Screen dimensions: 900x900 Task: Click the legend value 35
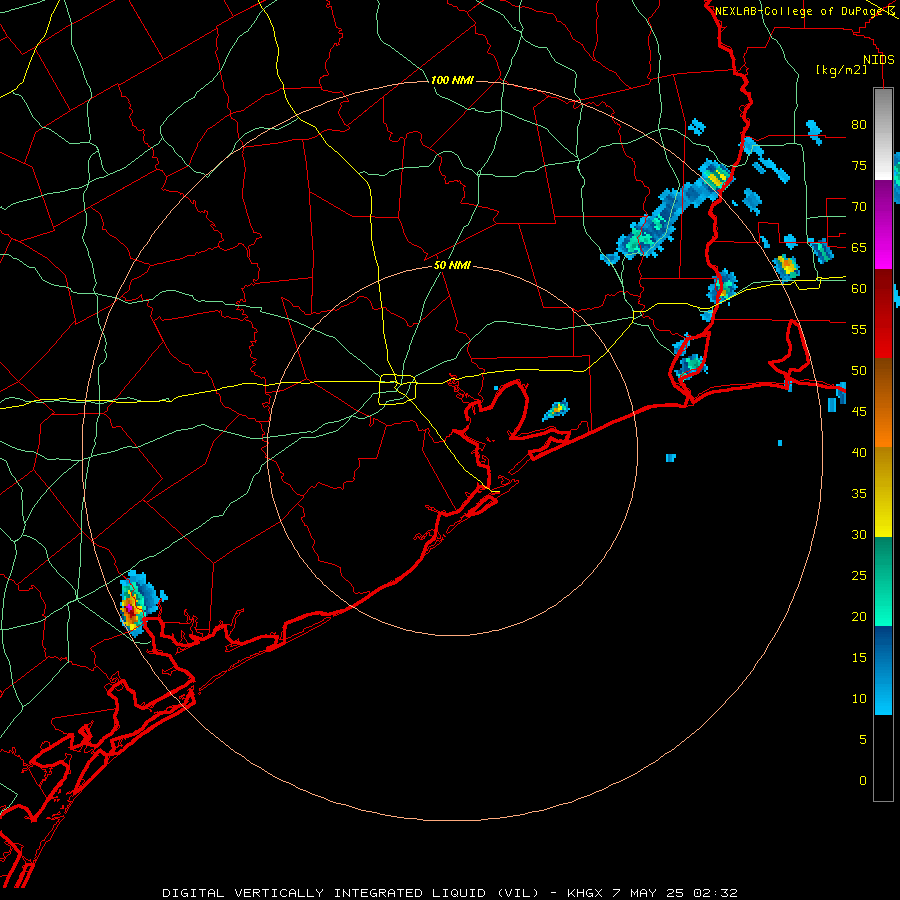tap(859, 494)
